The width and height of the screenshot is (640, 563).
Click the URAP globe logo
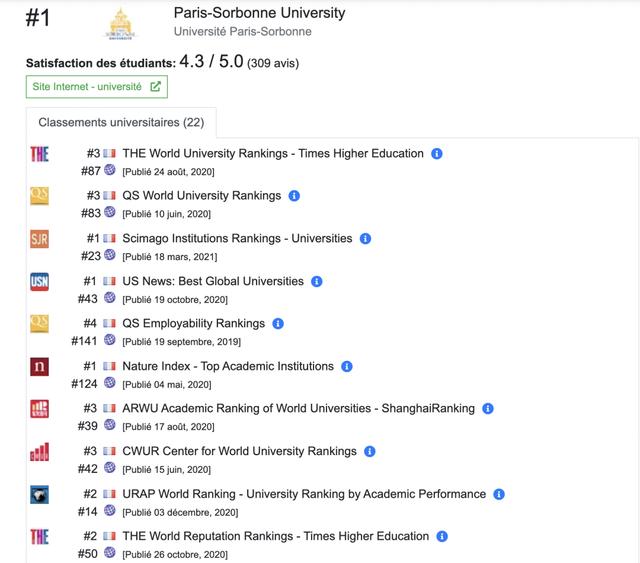point(40,494)
